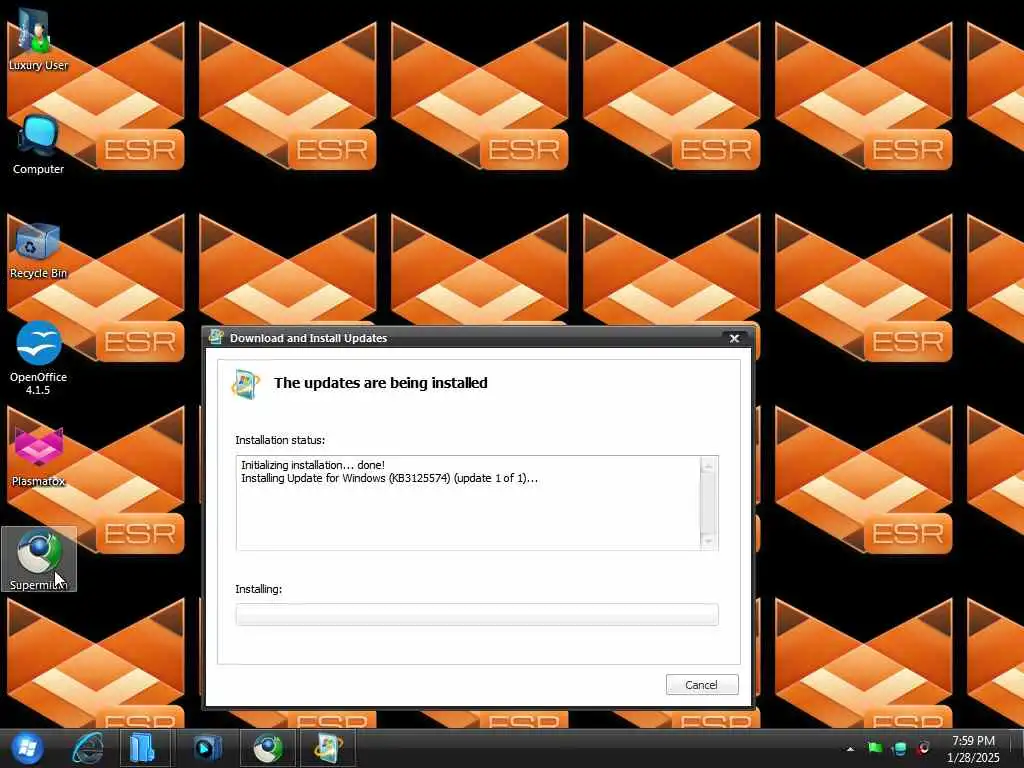Select the Plasmafox desktop icon
The width and height of the screenshot is (1024, 768).
[x=38, y=457]
